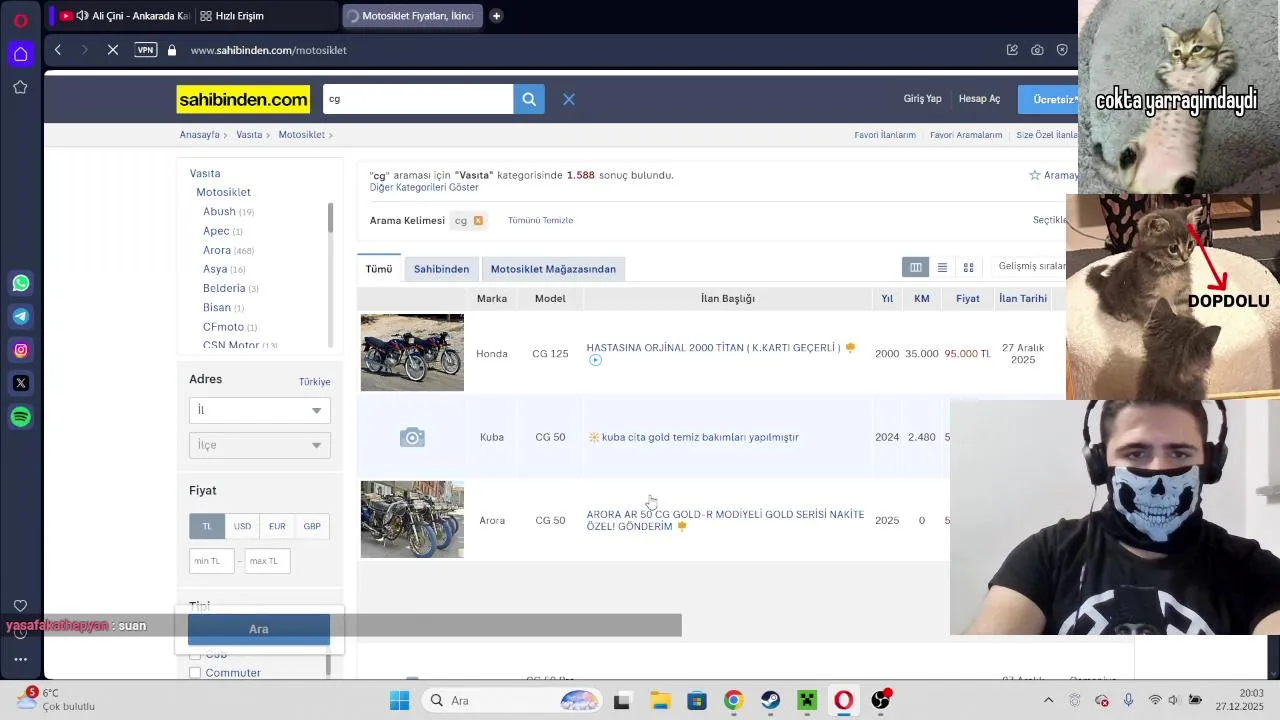The image size is (1280, 720).
Task: Open the Arora brand category
Action: tap(217, 250)
